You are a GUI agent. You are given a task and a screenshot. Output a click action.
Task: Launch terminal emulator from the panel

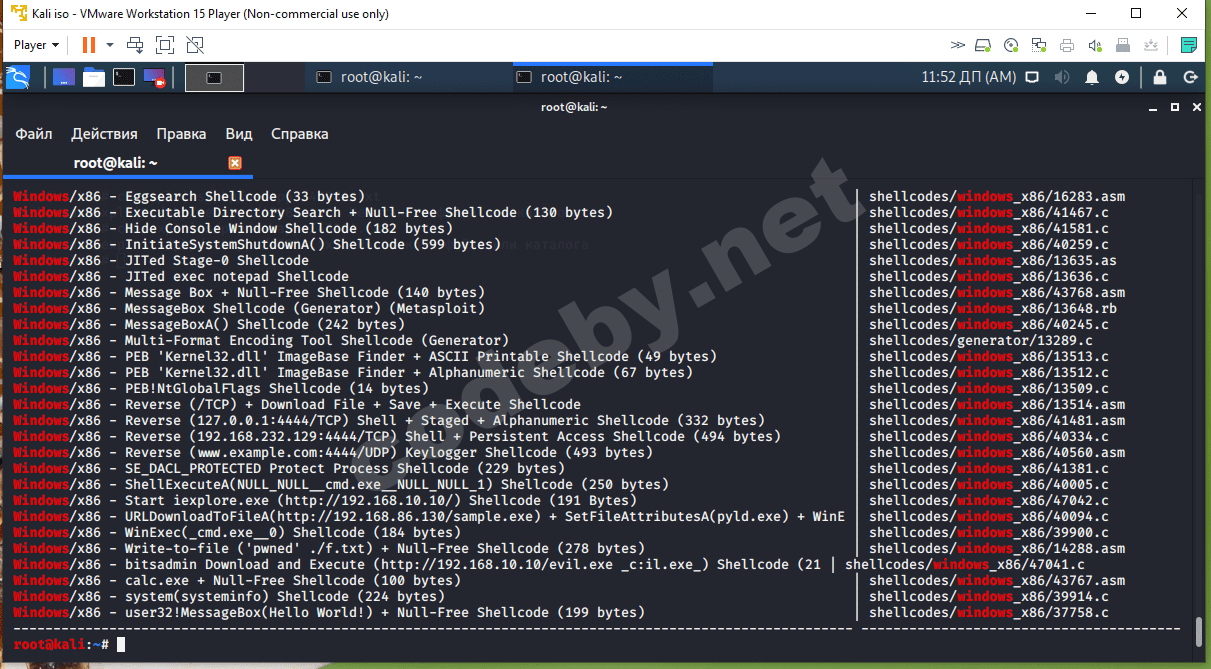point(124,77)
